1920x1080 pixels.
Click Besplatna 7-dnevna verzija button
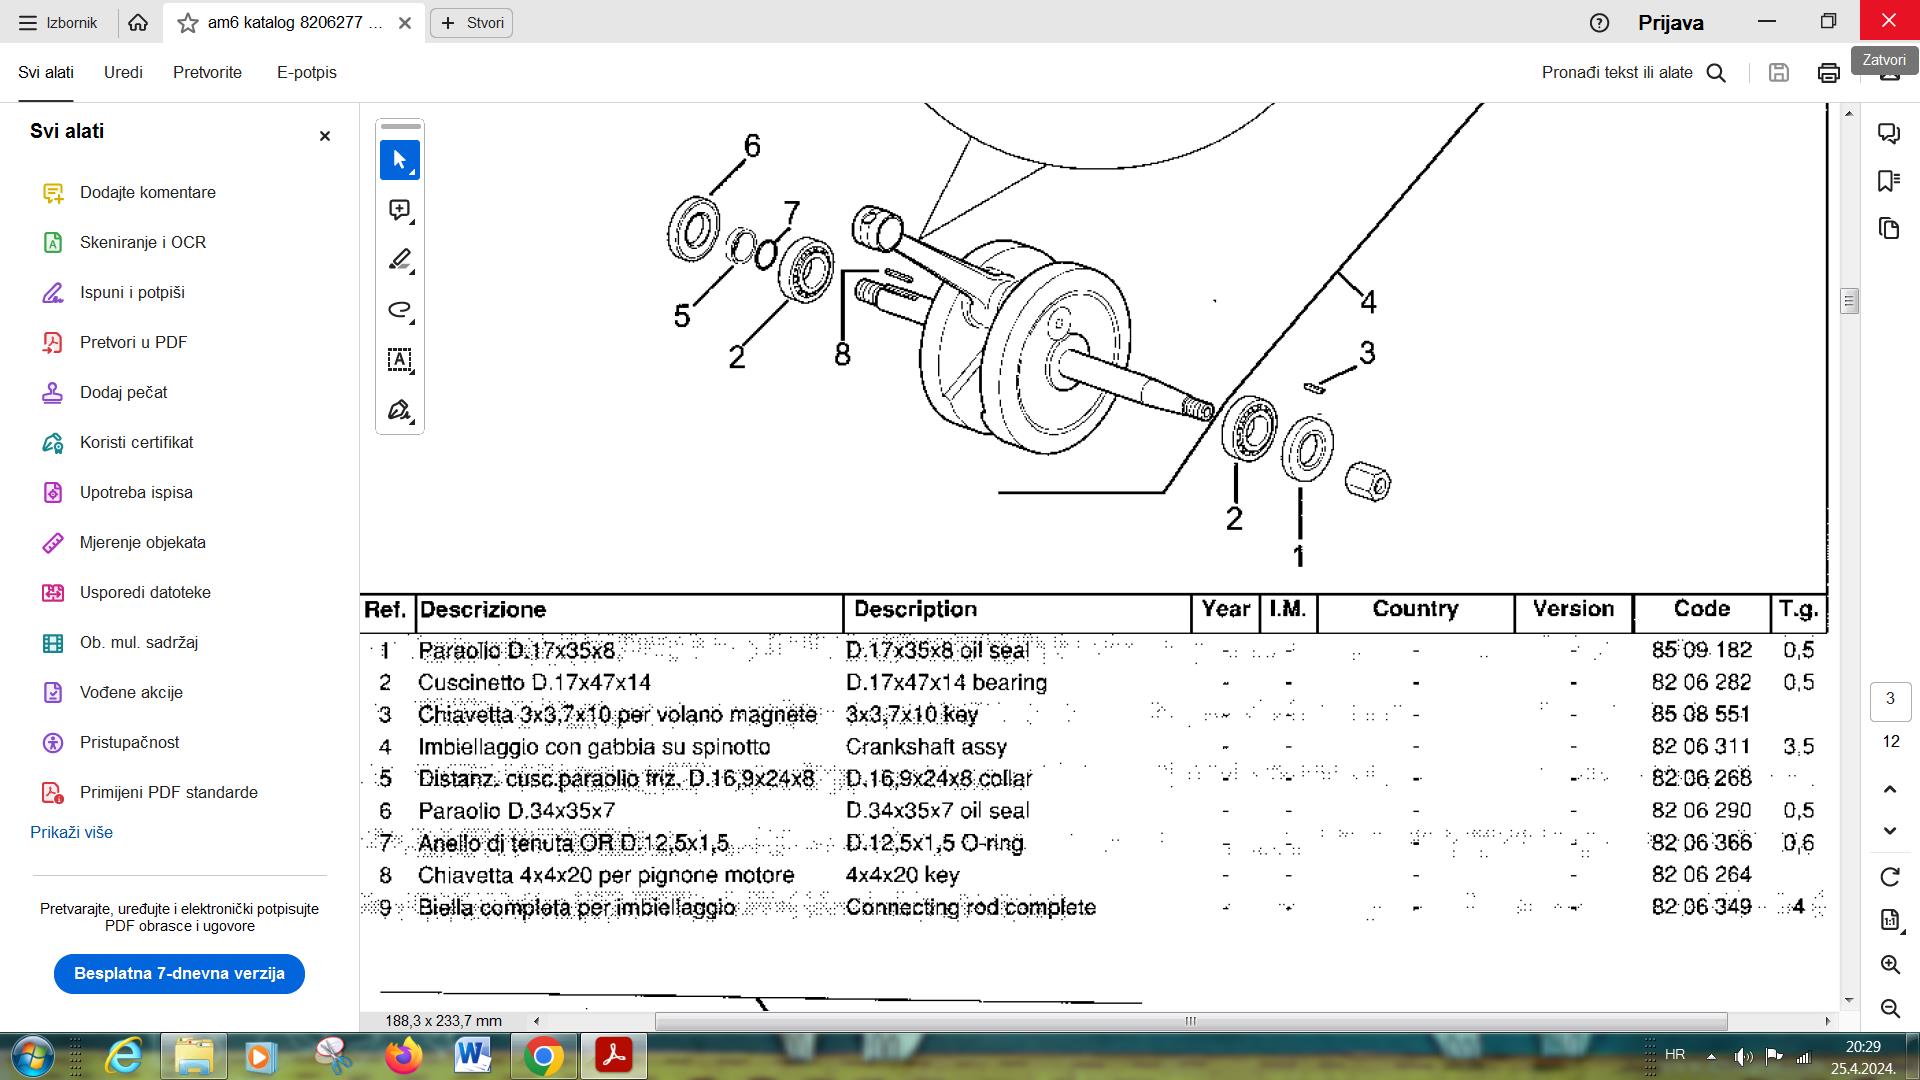pyautogui.click(x=179, y=973)
